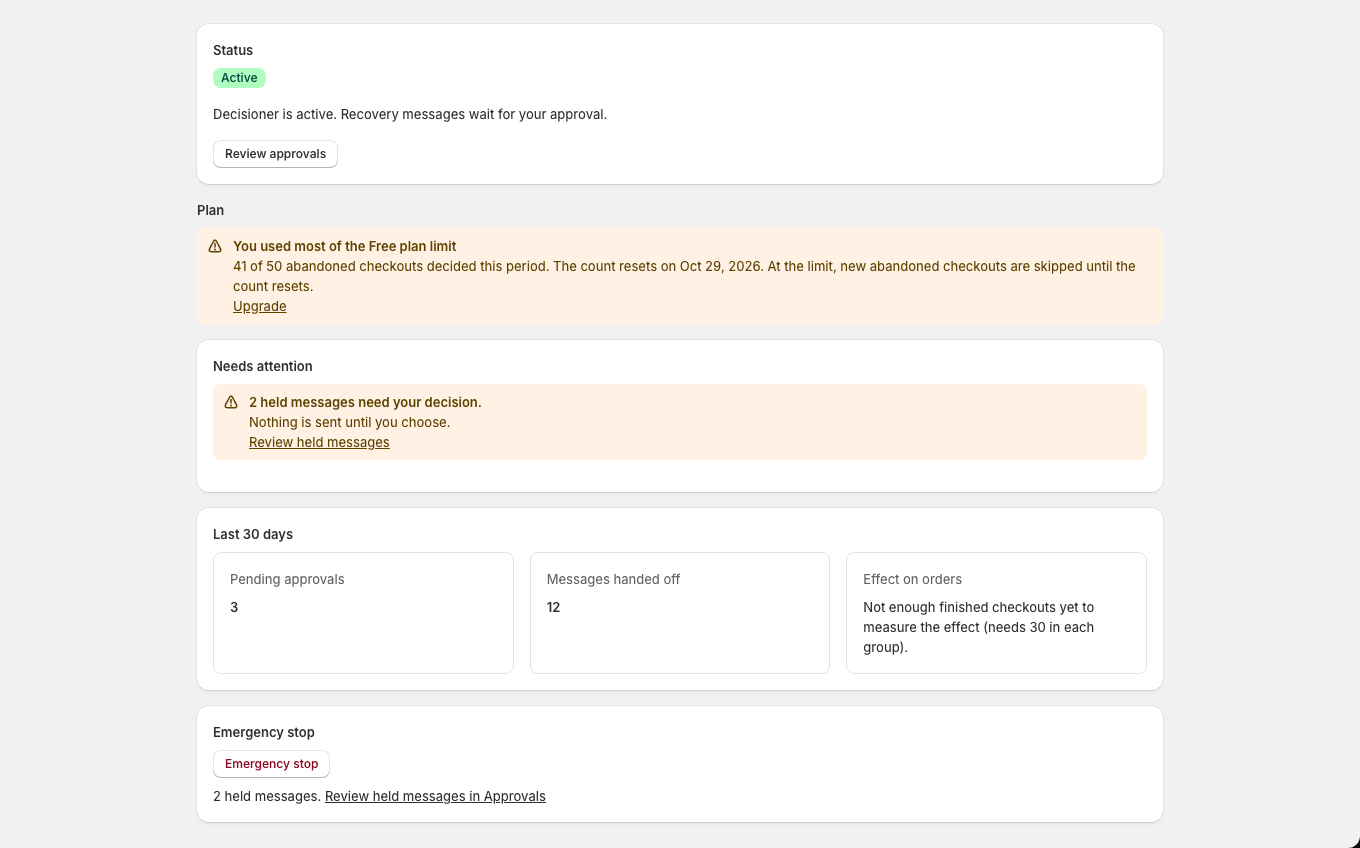Screen dimensions: 1360x848
Task: Select the Pending approvals card
Action: (363, 613)
